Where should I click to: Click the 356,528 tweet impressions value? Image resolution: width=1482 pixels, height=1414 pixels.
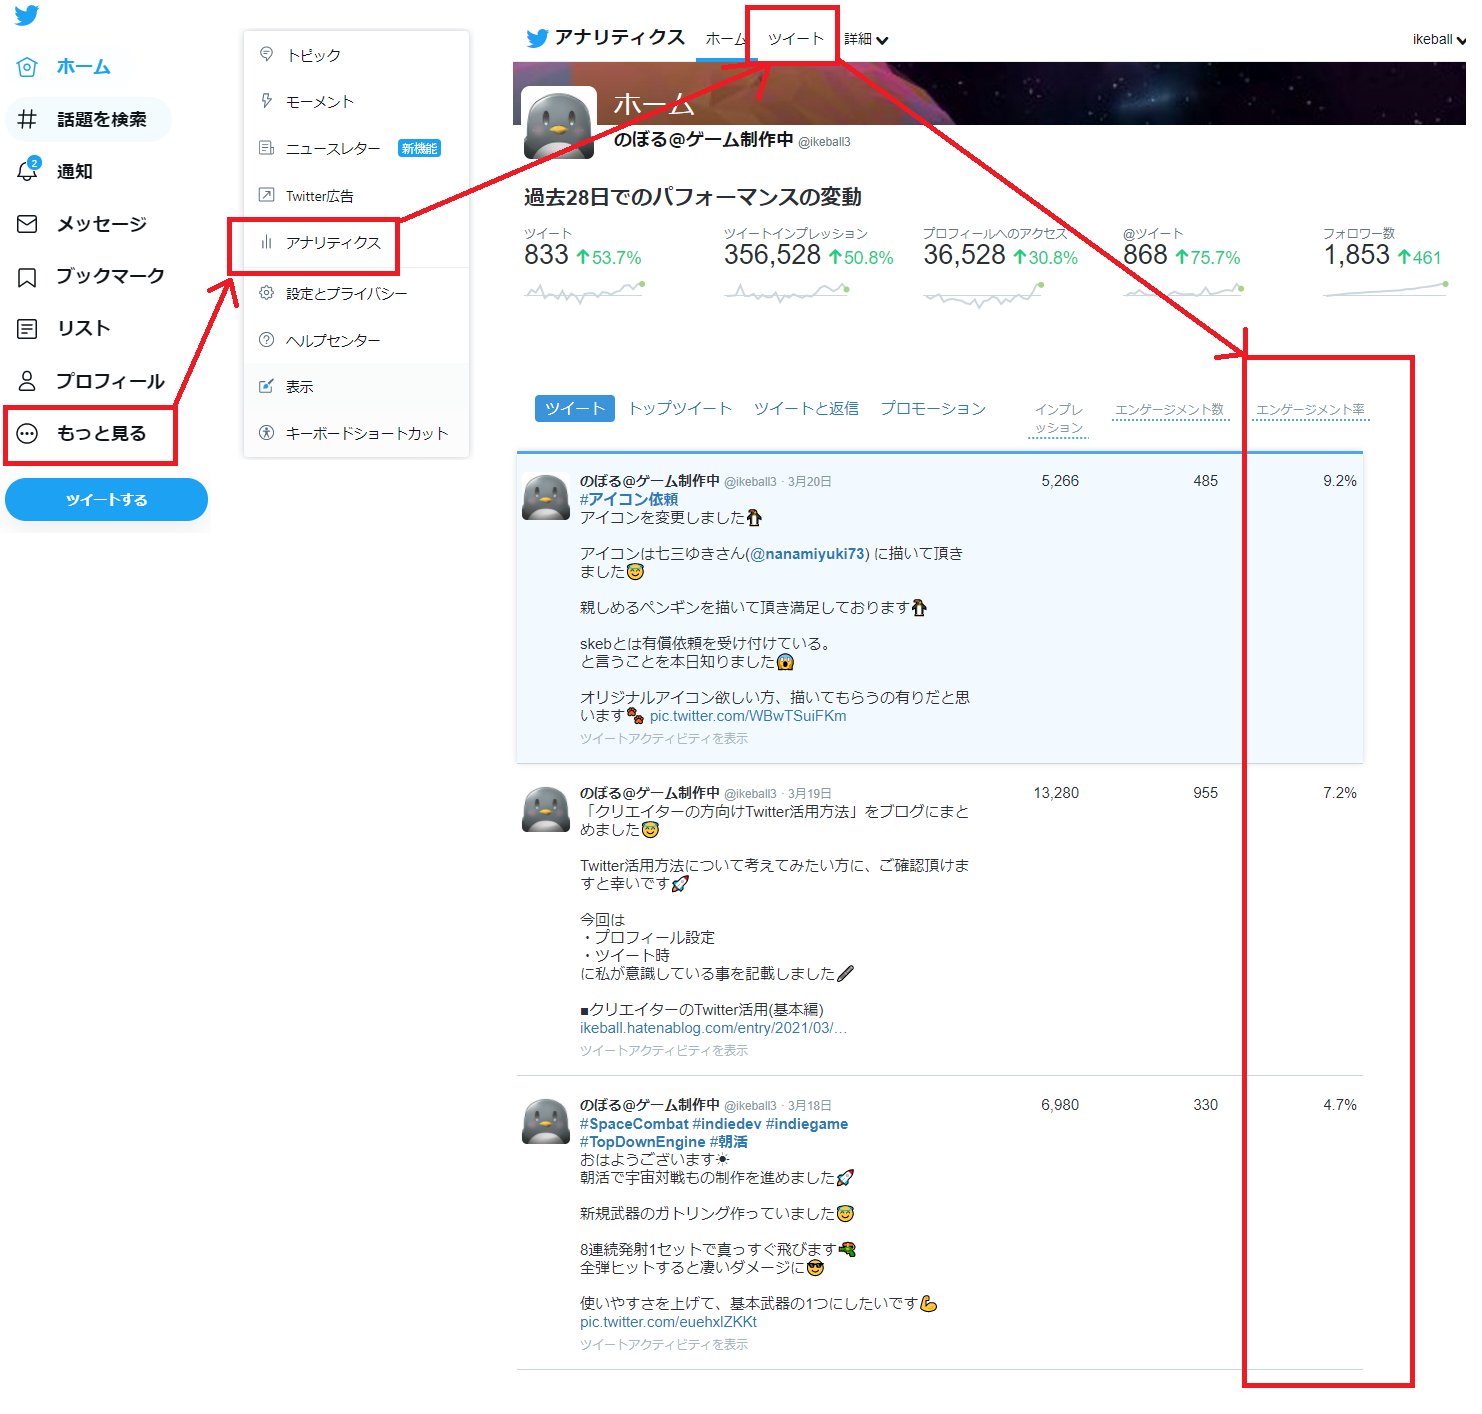[772, 255]
